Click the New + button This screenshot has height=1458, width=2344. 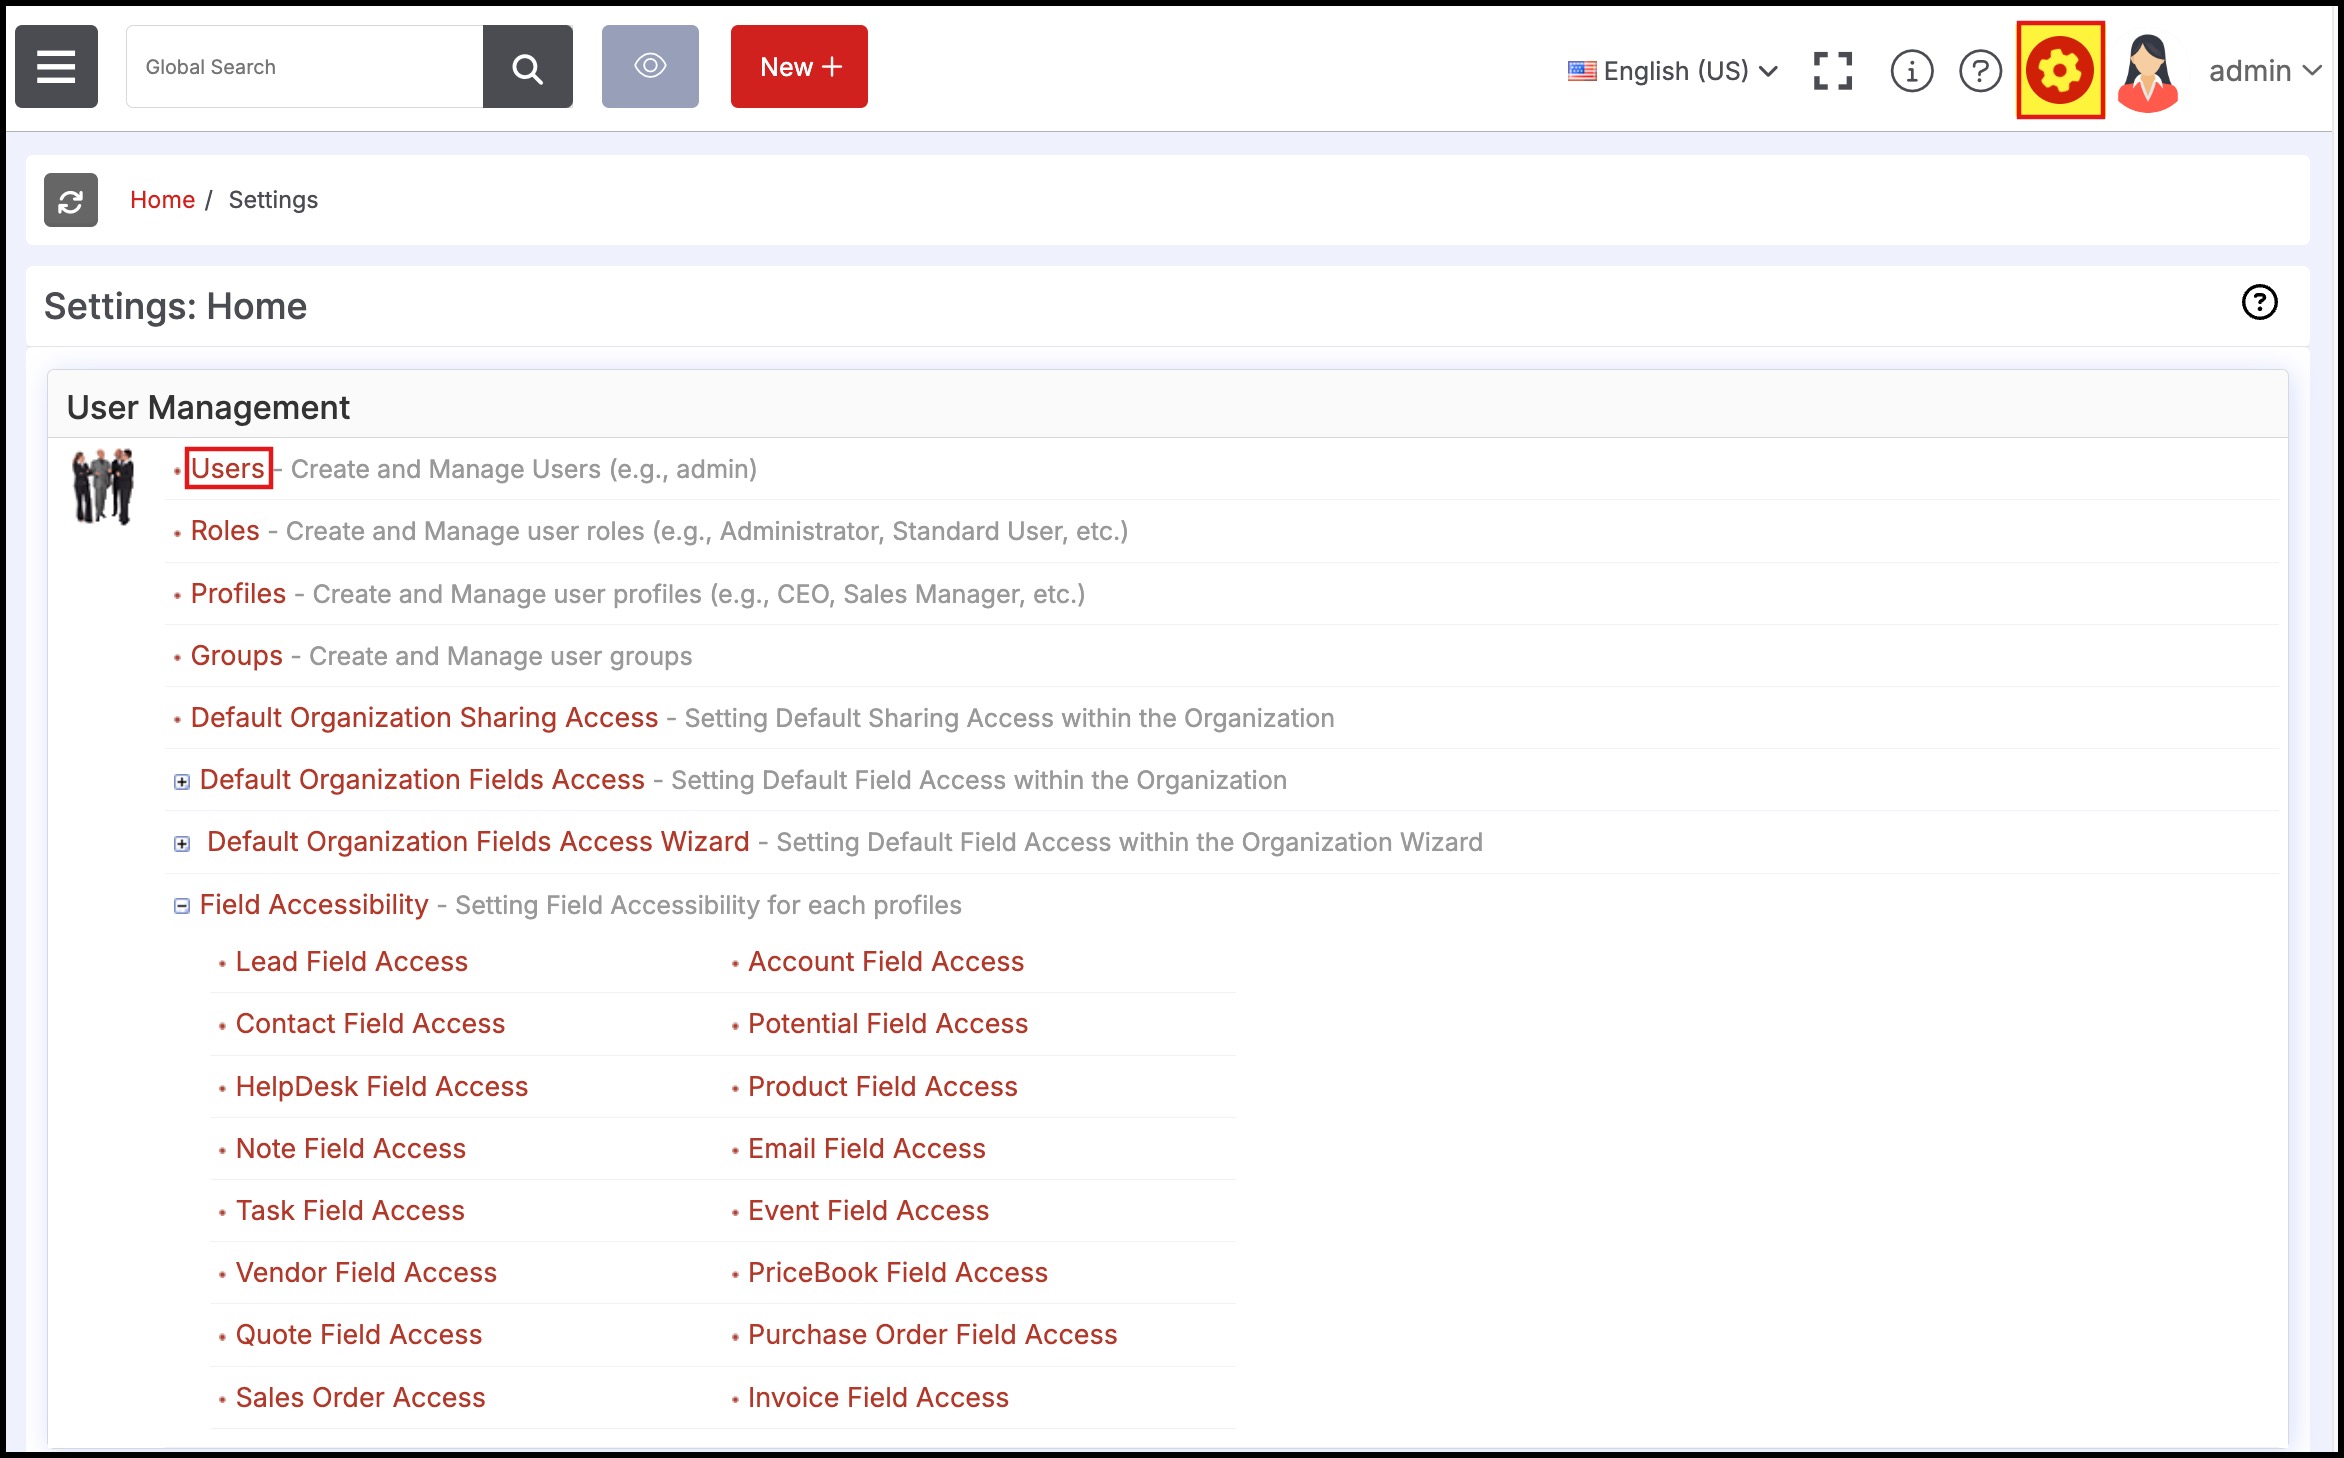[799, 67]
